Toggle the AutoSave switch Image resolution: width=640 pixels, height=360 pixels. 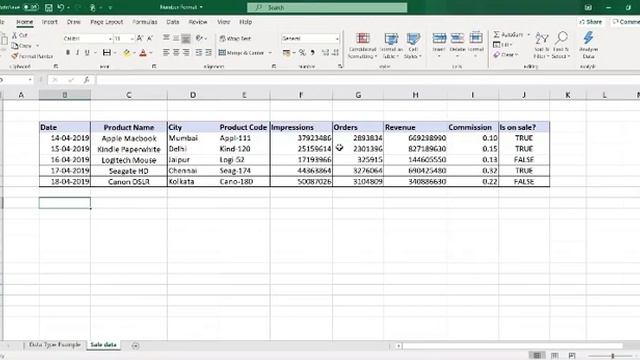[x=31, y=7]
